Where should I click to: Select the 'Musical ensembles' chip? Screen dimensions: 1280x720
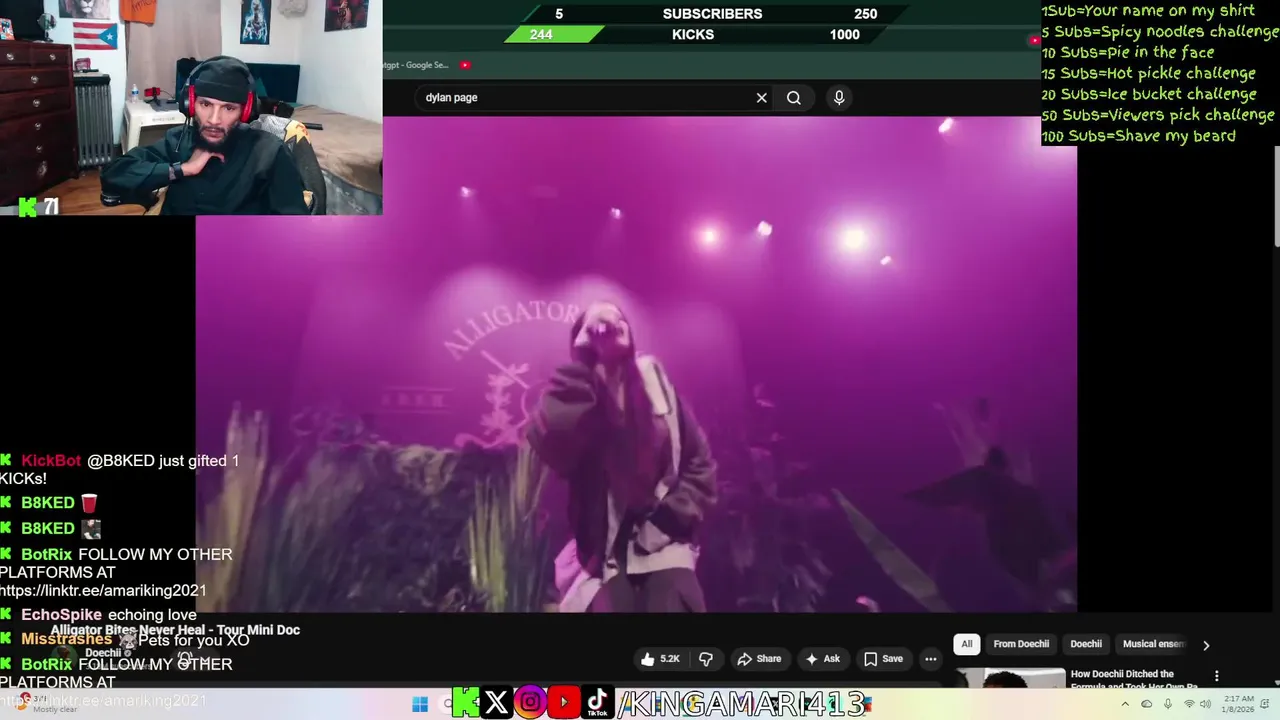point(1152,644)
